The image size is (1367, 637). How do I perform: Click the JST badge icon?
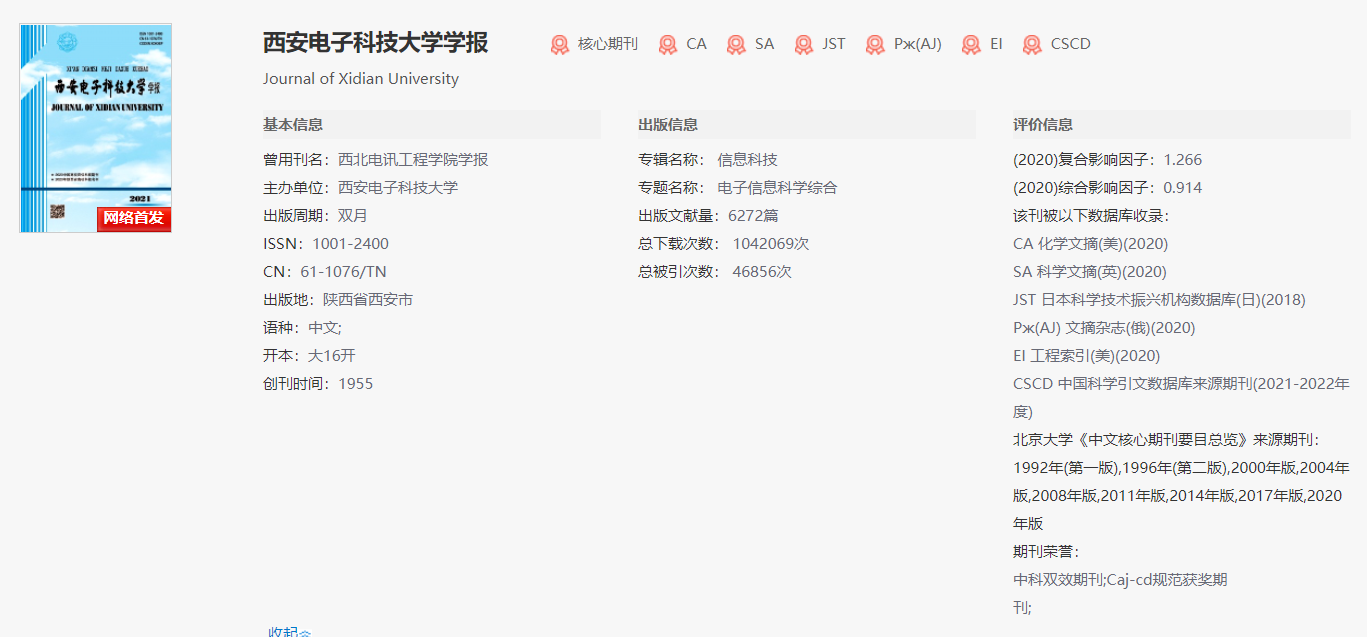point(802,44)
